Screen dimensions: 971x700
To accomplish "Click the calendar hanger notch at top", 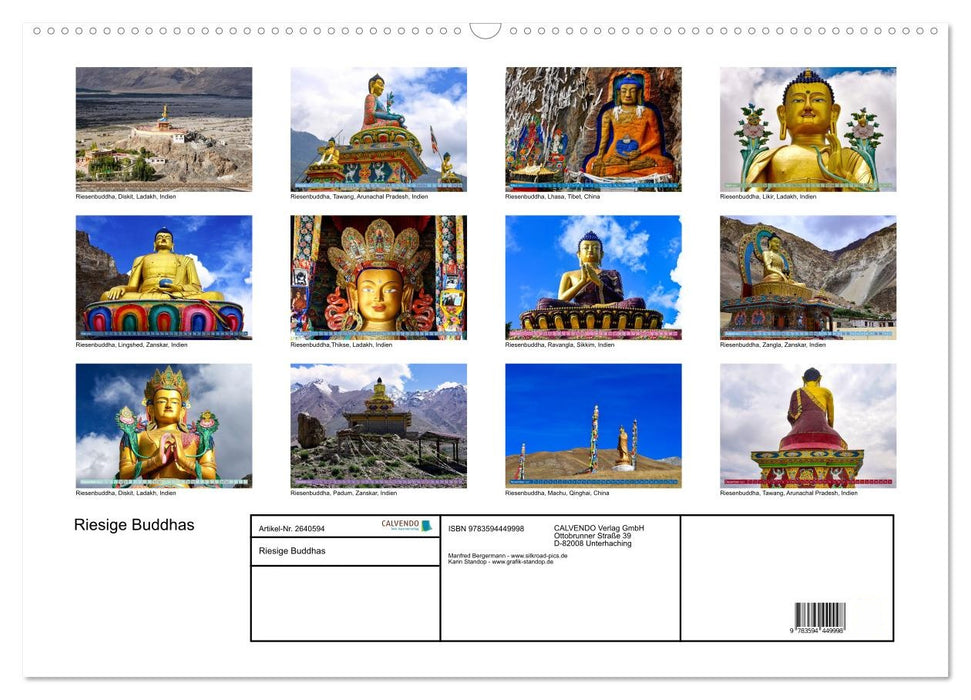I will click(485, 31).
